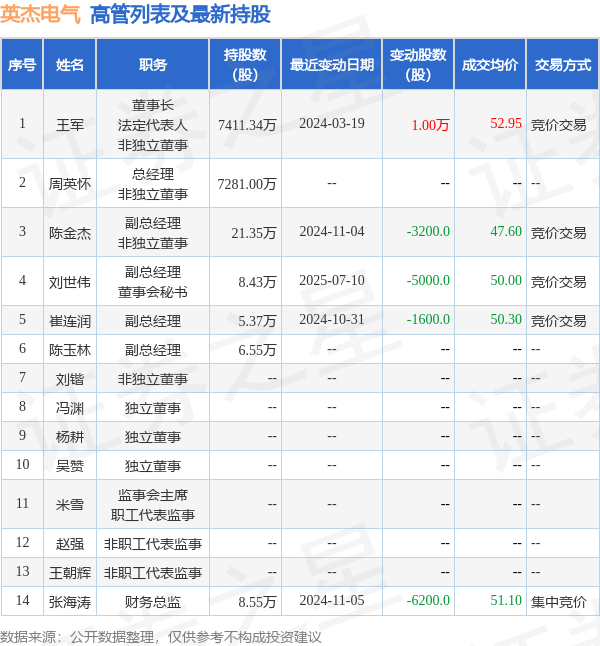The width and height of the screenshot is (600, 646).
Task: Click the red price 52.95
Action: [506, 124]
